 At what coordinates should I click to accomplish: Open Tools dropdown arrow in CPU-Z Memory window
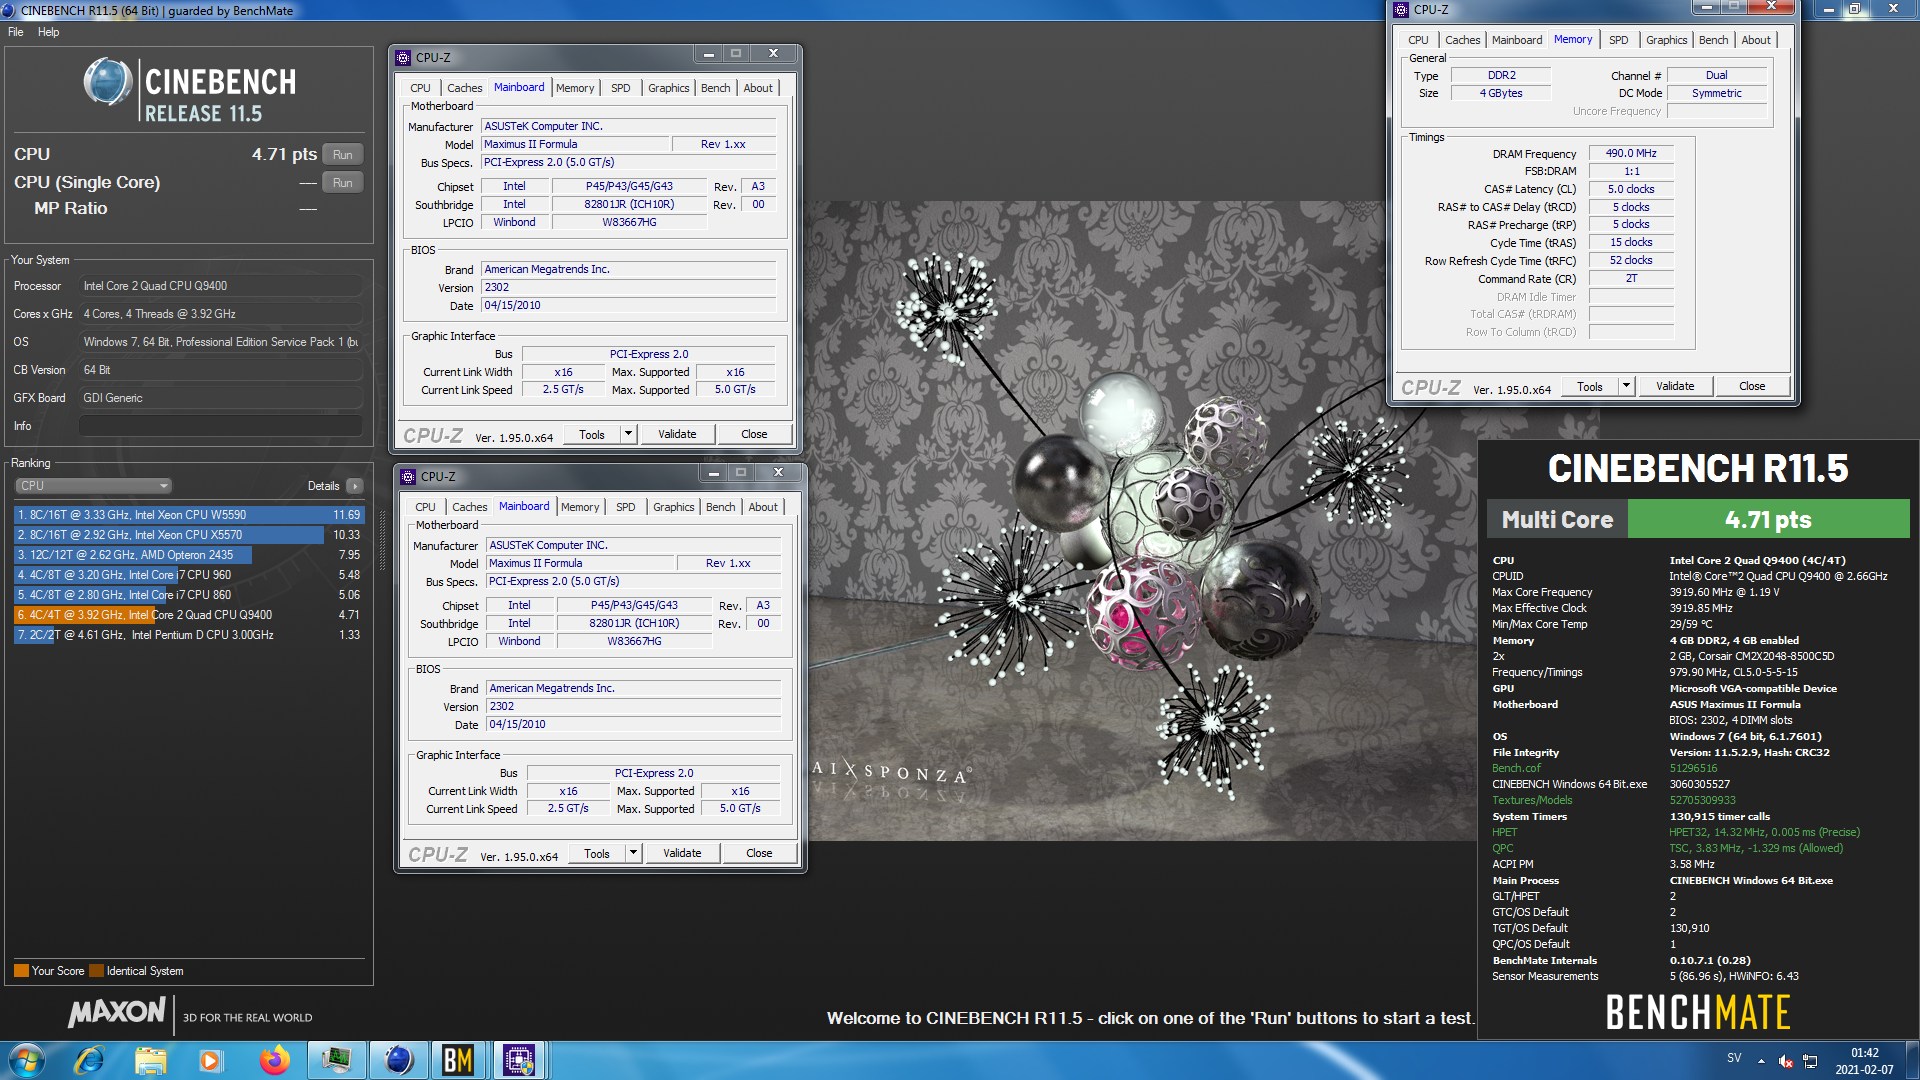coord(1626,386)
